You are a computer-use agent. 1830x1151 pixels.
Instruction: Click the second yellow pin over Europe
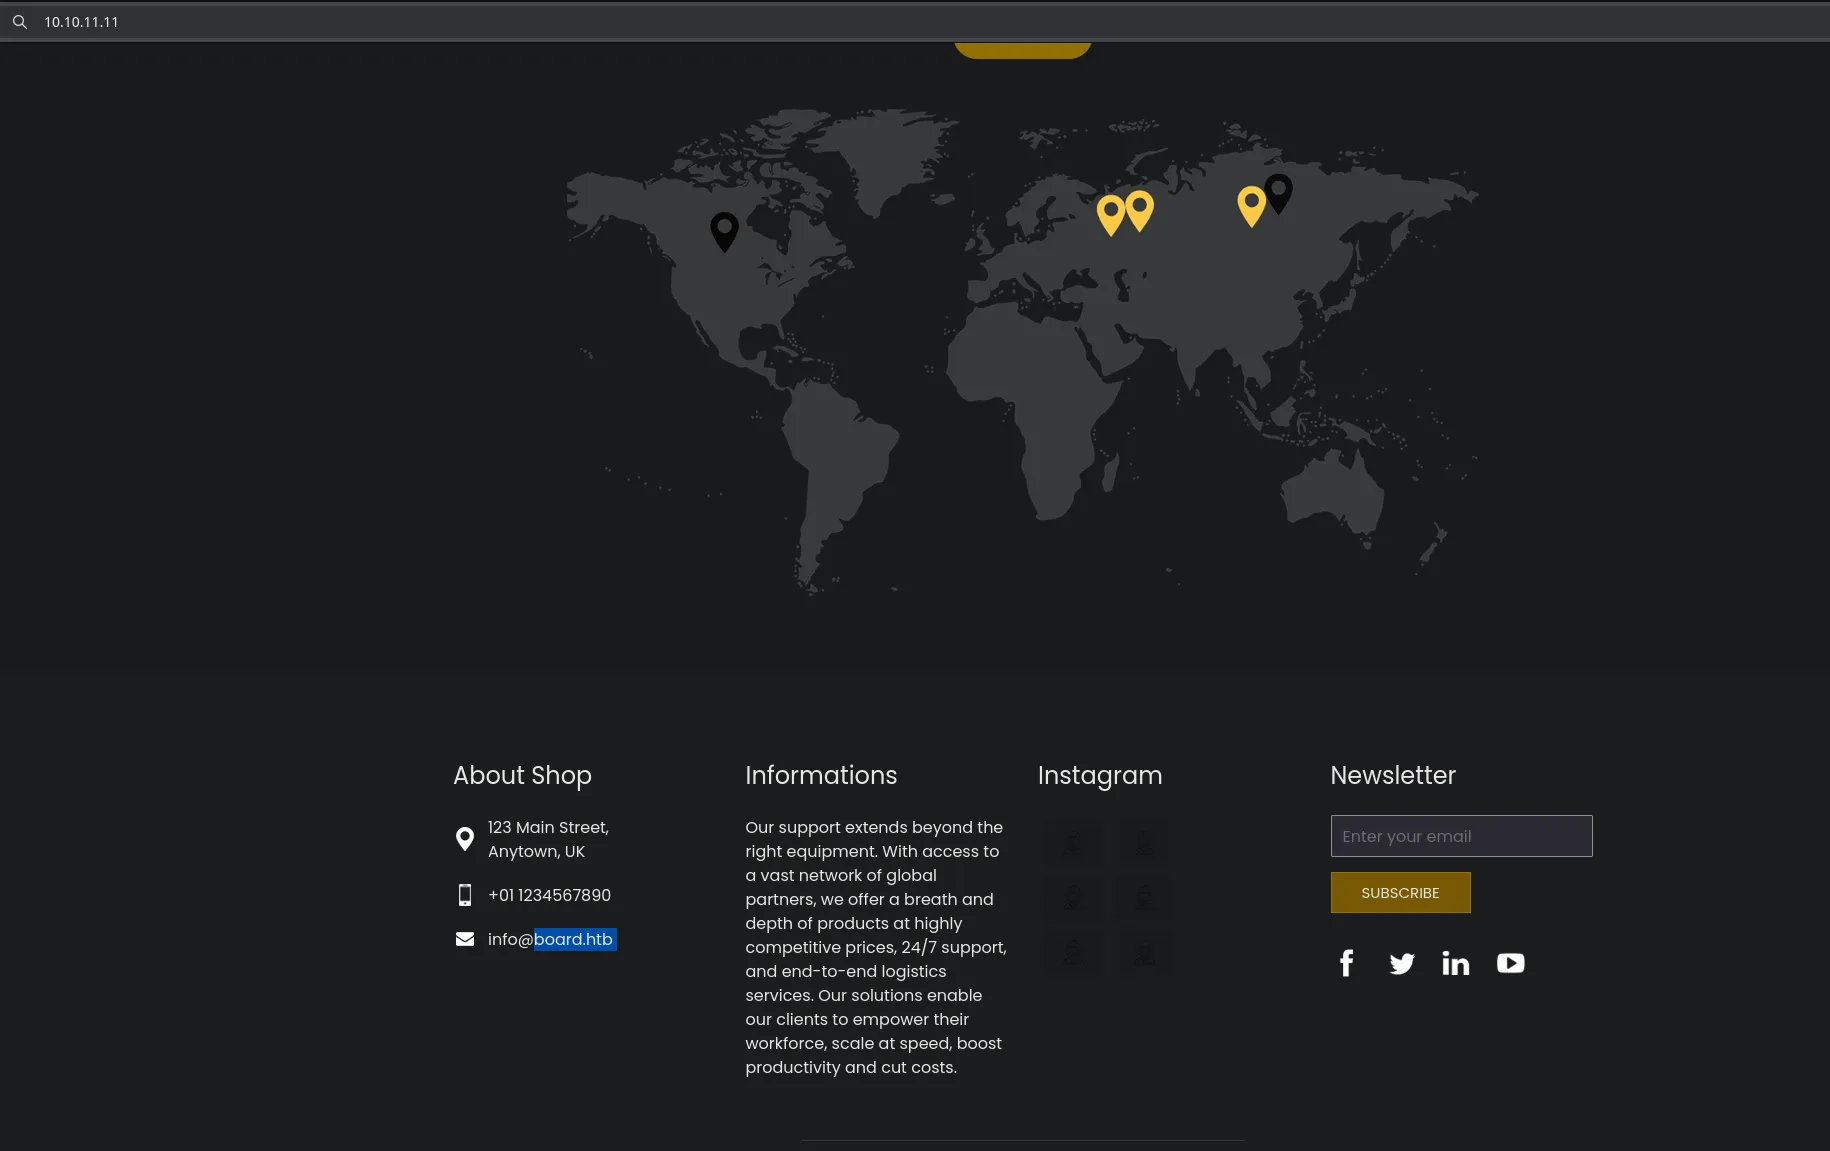(1139, 209)
